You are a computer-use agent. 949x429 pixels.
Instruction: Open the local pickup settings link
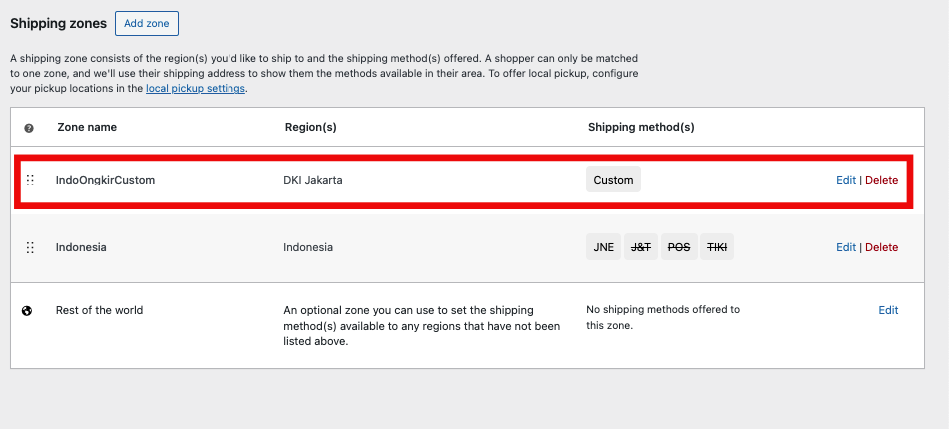[x=195, y=89]
